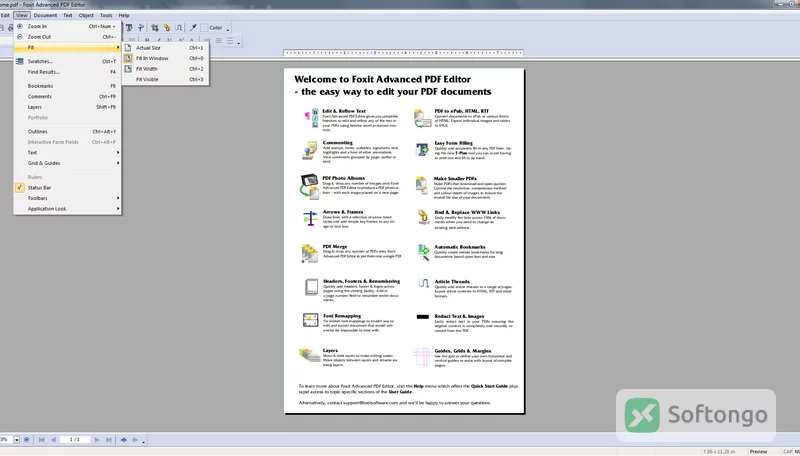Click the Redact Text & Images heading

coord(459,316)
